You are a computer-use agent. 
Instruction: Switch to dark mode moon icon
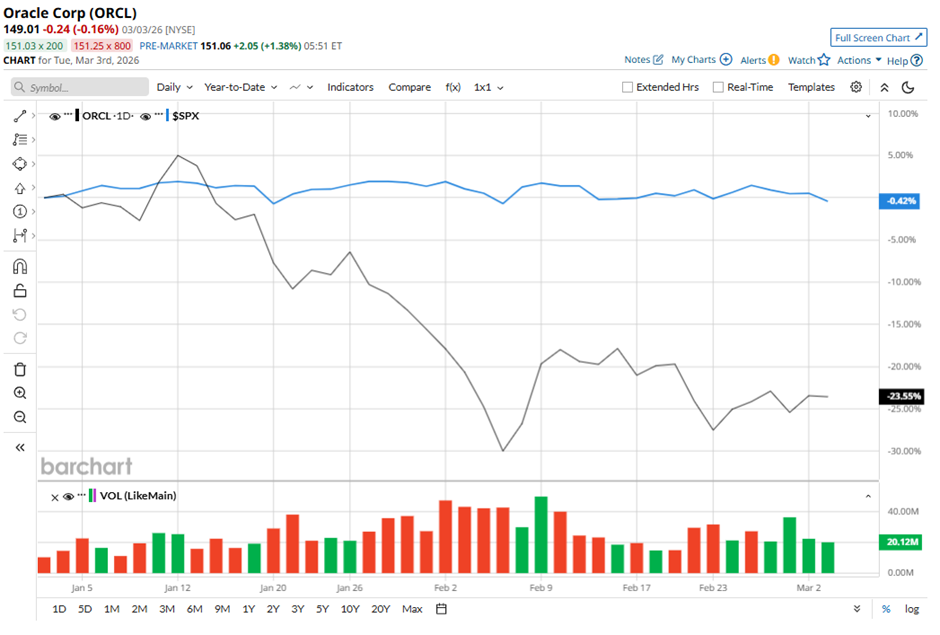(908, 88)
